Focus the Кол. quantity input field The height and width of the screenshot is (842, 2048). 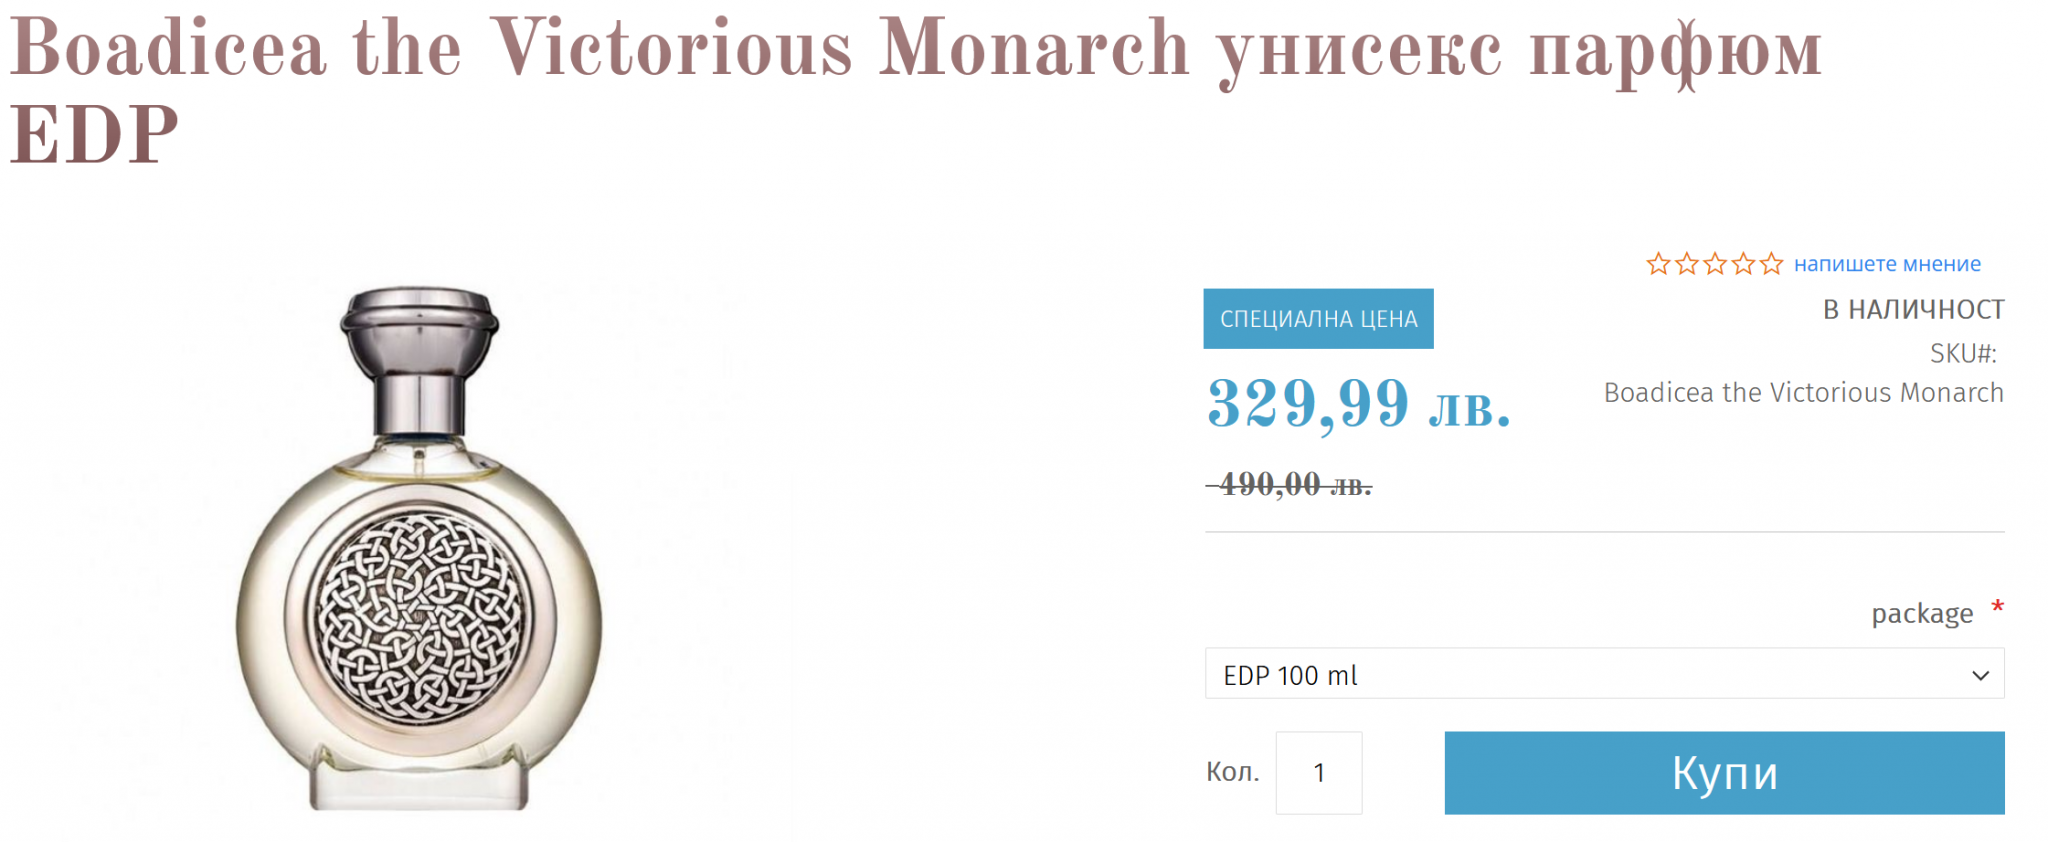tap(1318, 772)
